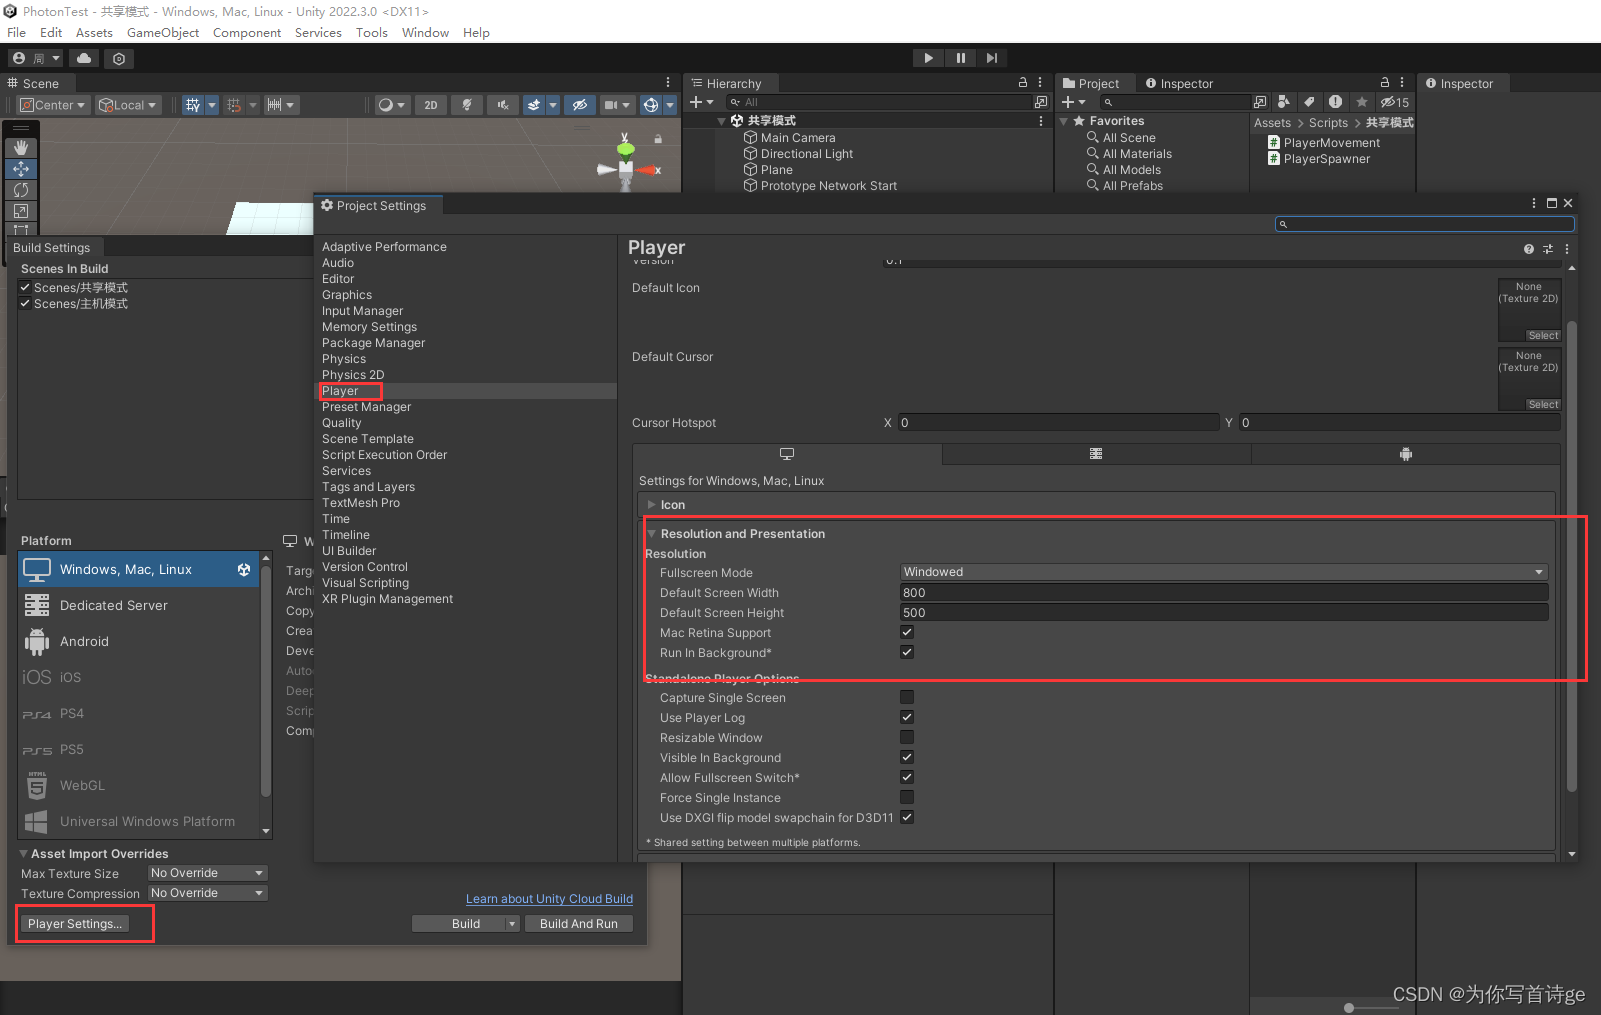Enable Capture Single Screen checkbox

(907, 697)
